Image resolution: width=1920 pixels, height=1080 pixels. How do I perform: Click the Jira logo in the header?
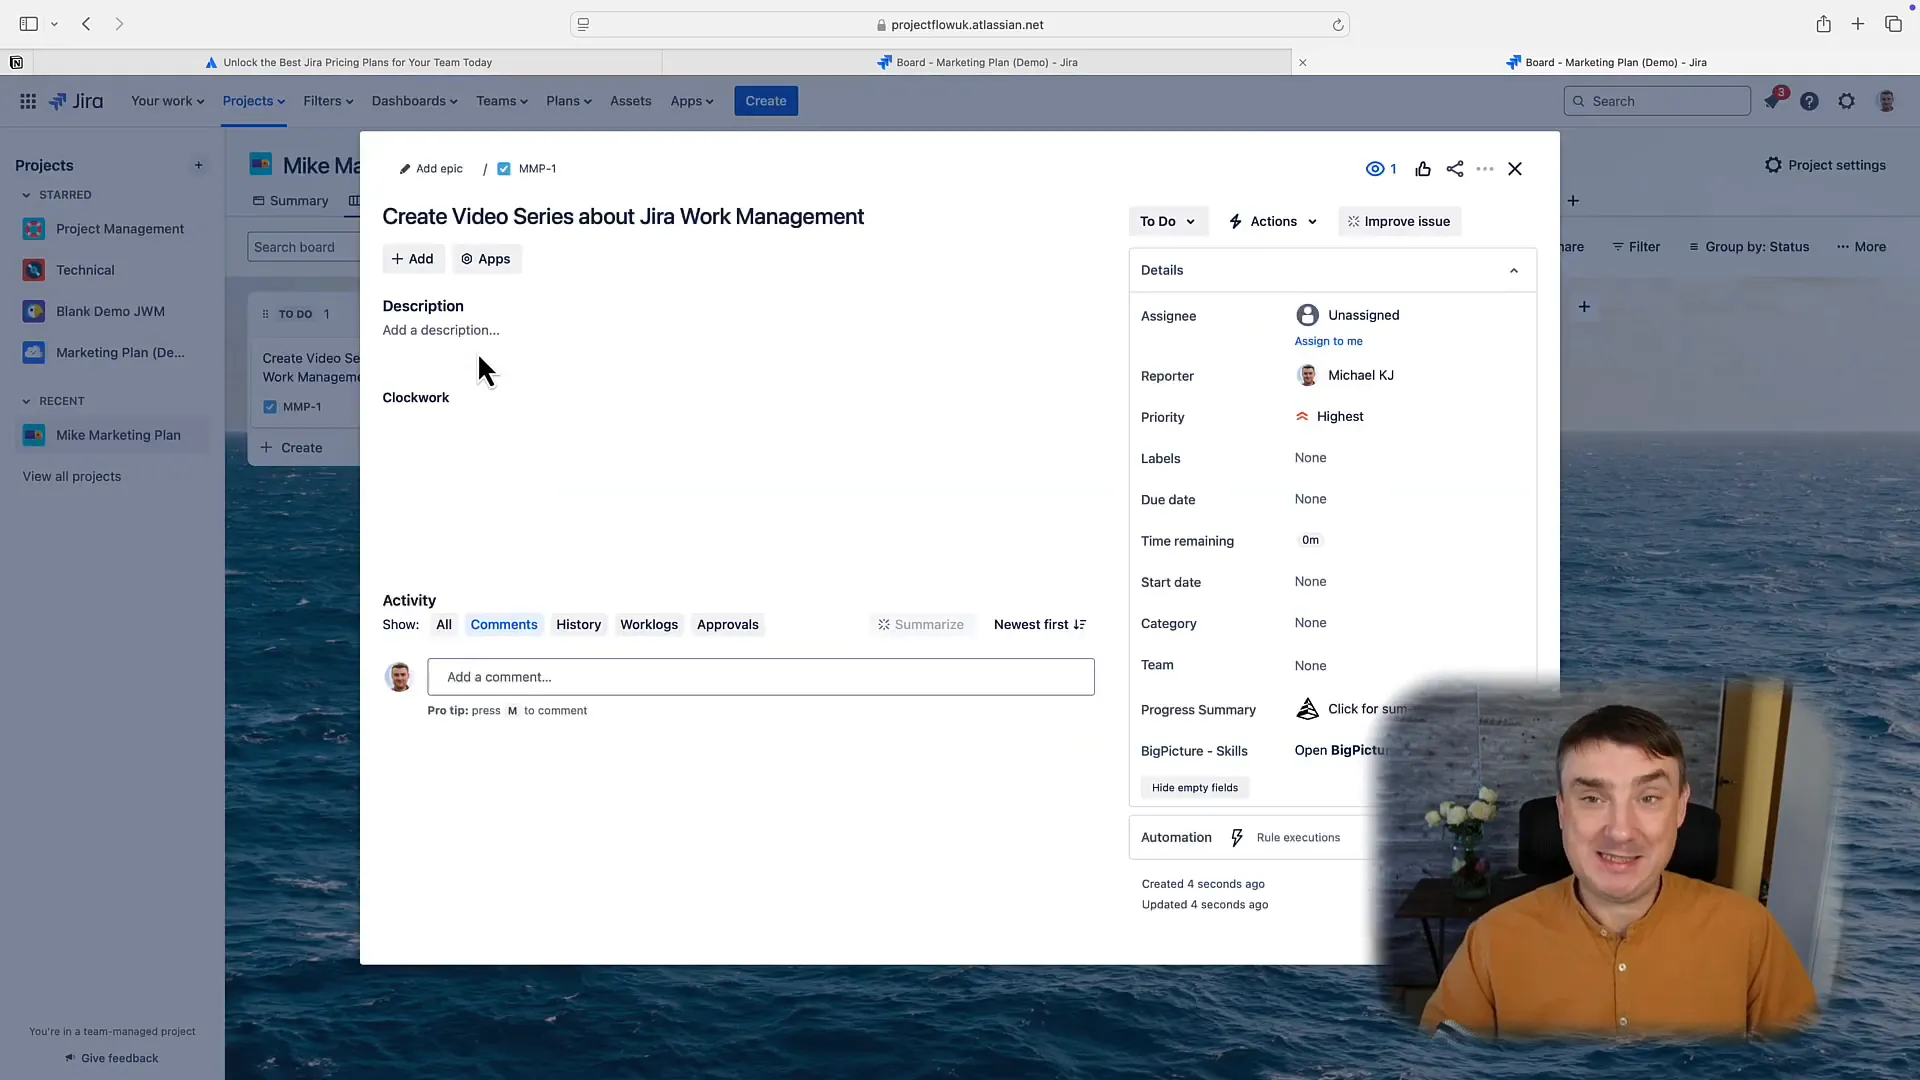tap(76, 101)
